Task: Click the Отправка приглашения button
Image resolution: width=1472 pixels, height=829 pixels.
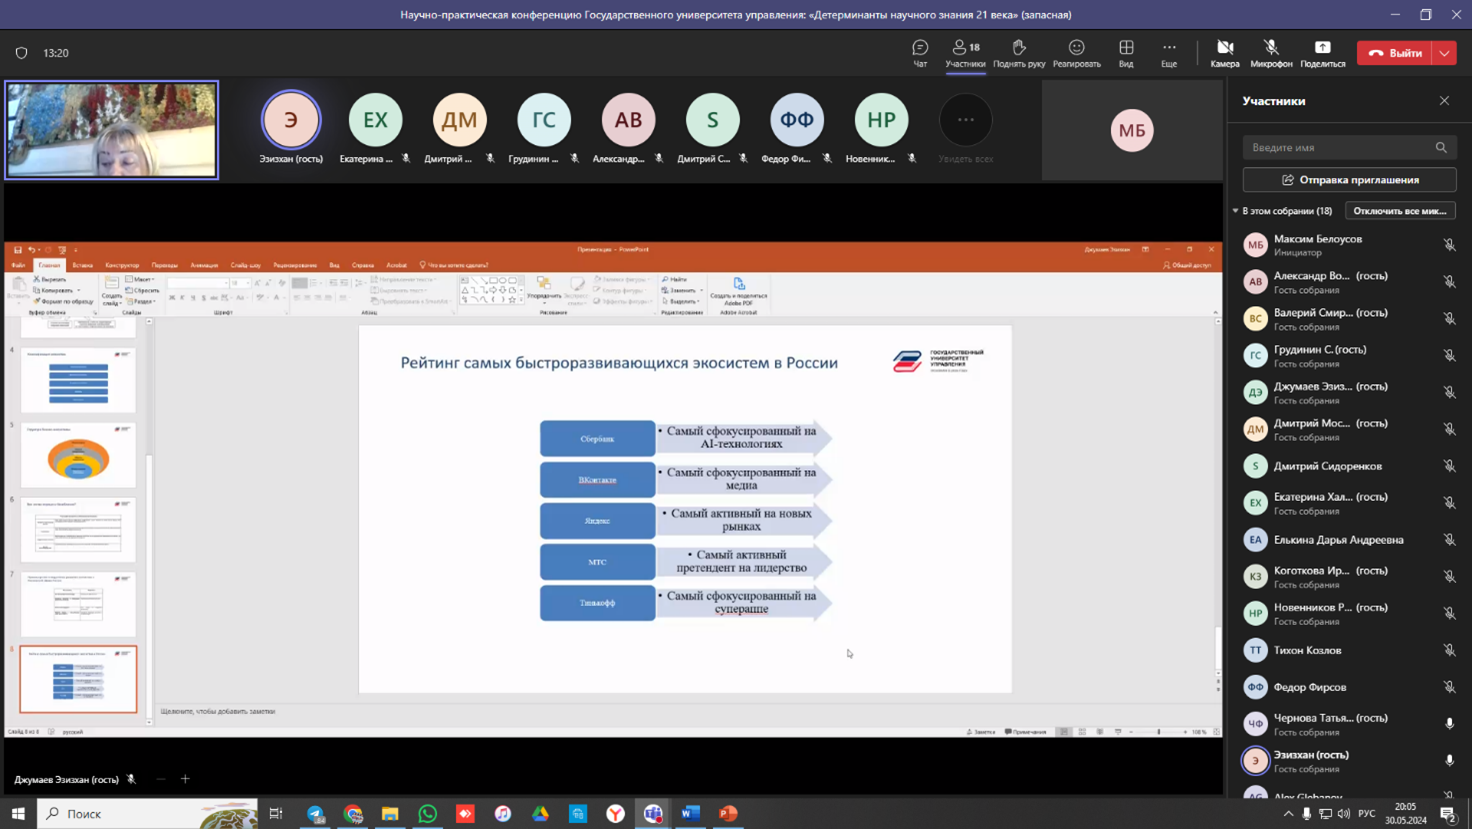Action: pos(1349,180)
